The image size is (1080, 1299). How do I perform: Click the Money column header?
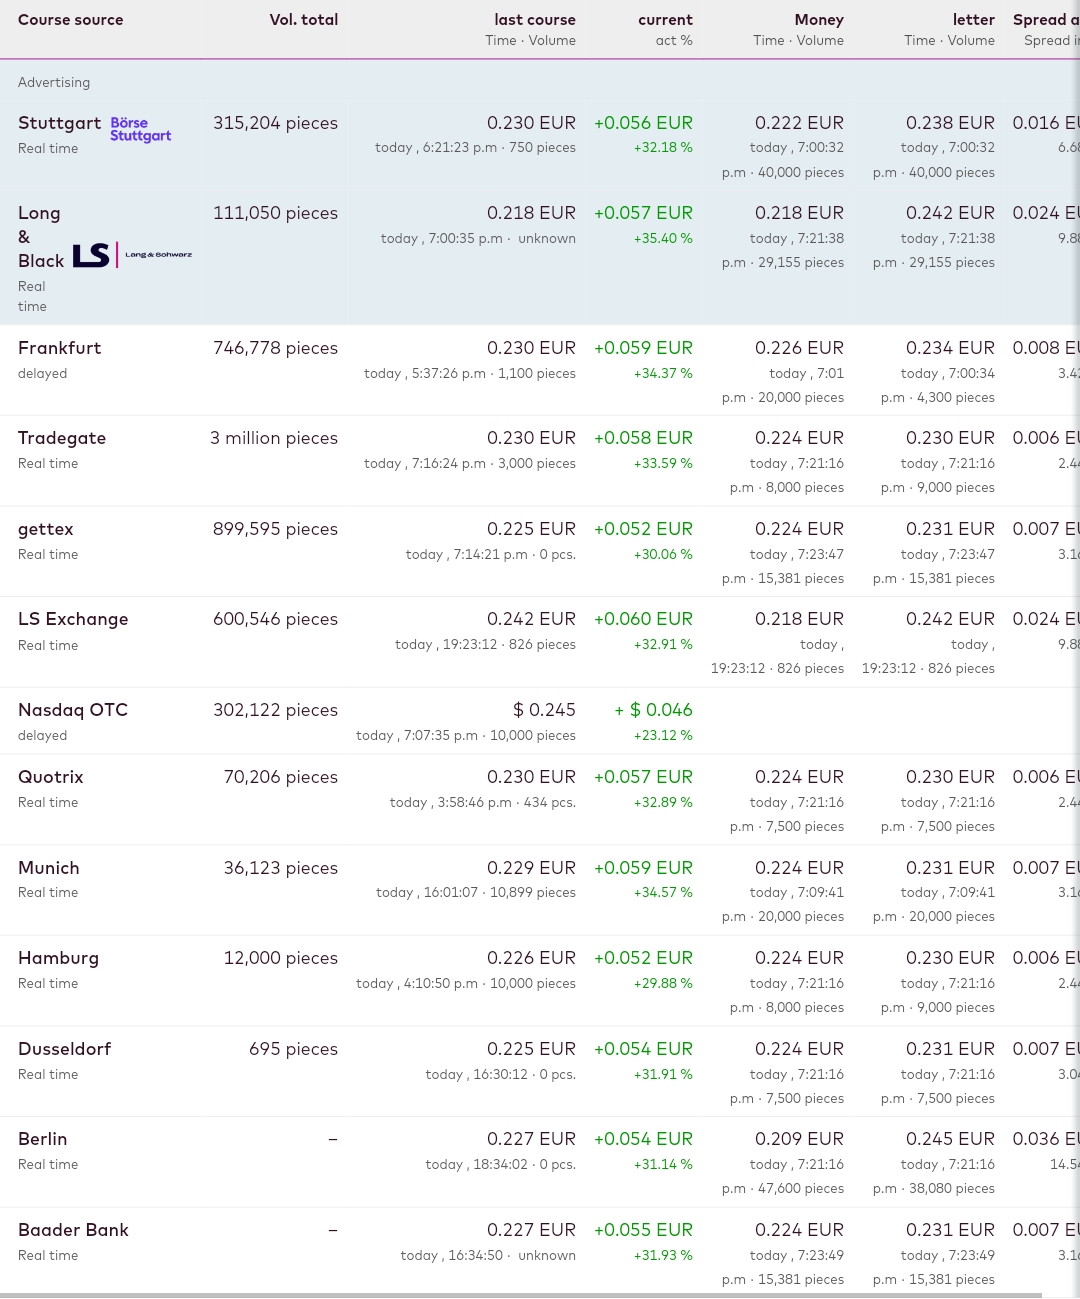click(819, 20)
